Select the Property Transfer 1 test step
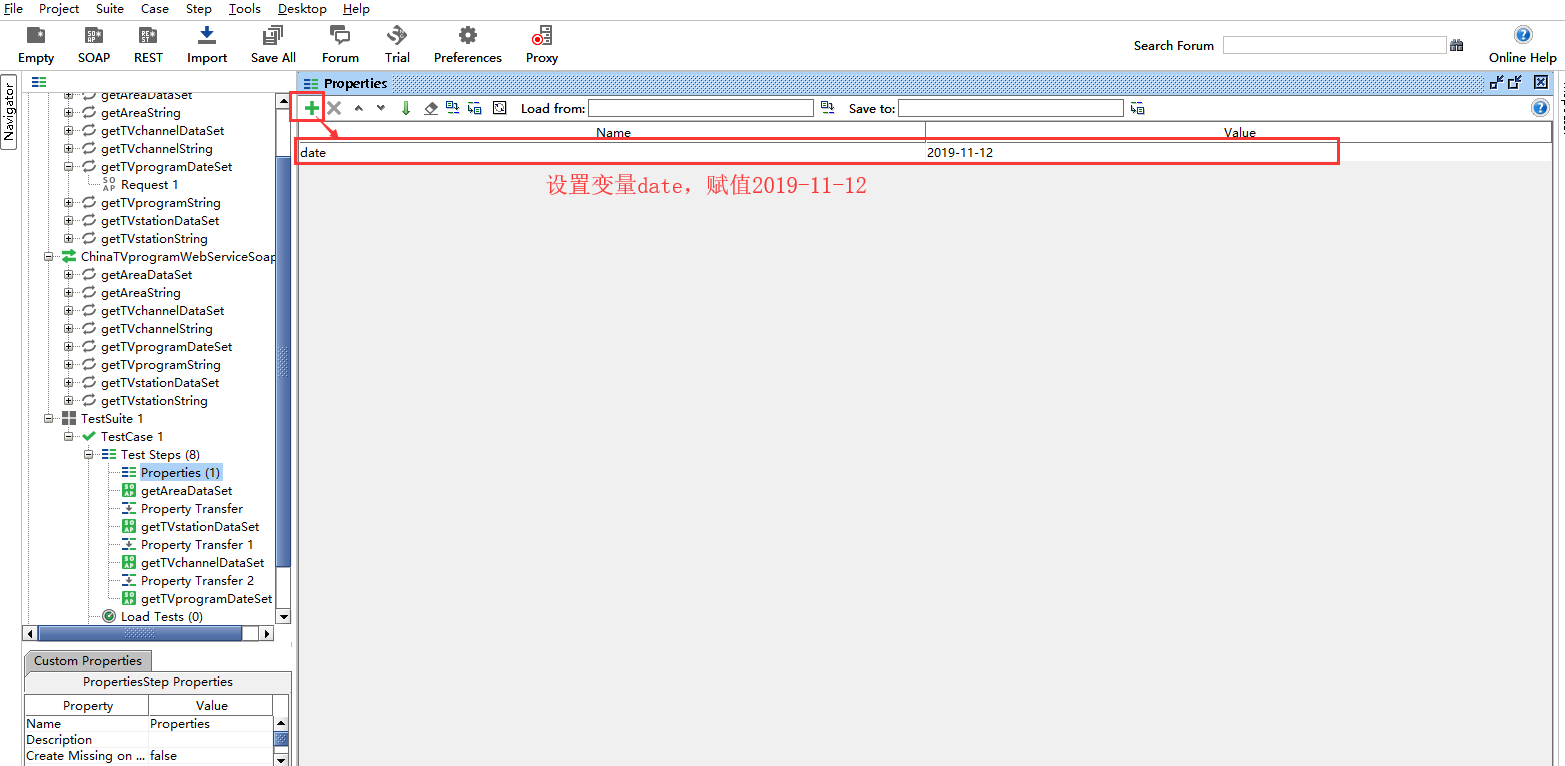This screenshot has width=1565, height=766. coord(196,545)
